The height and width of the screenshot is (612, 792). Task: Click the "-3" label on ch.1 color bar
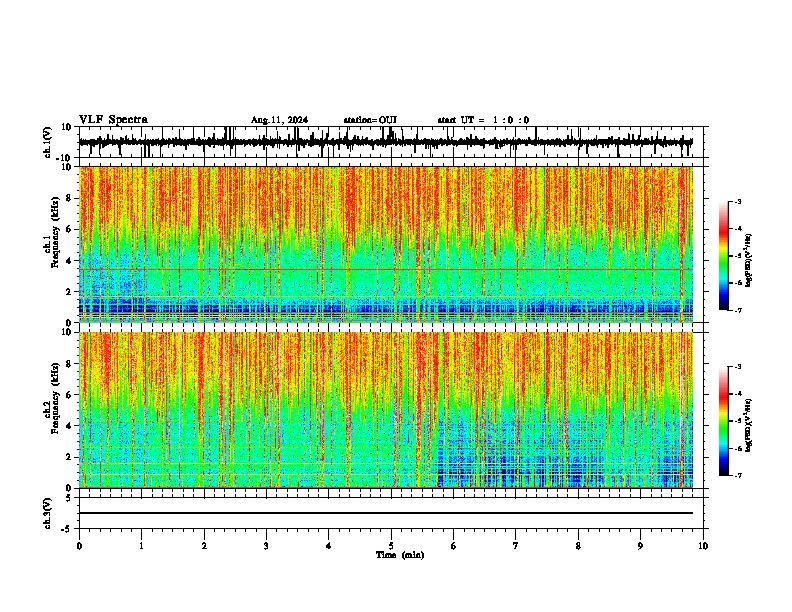pyautogui.click(x=738, y=201)
